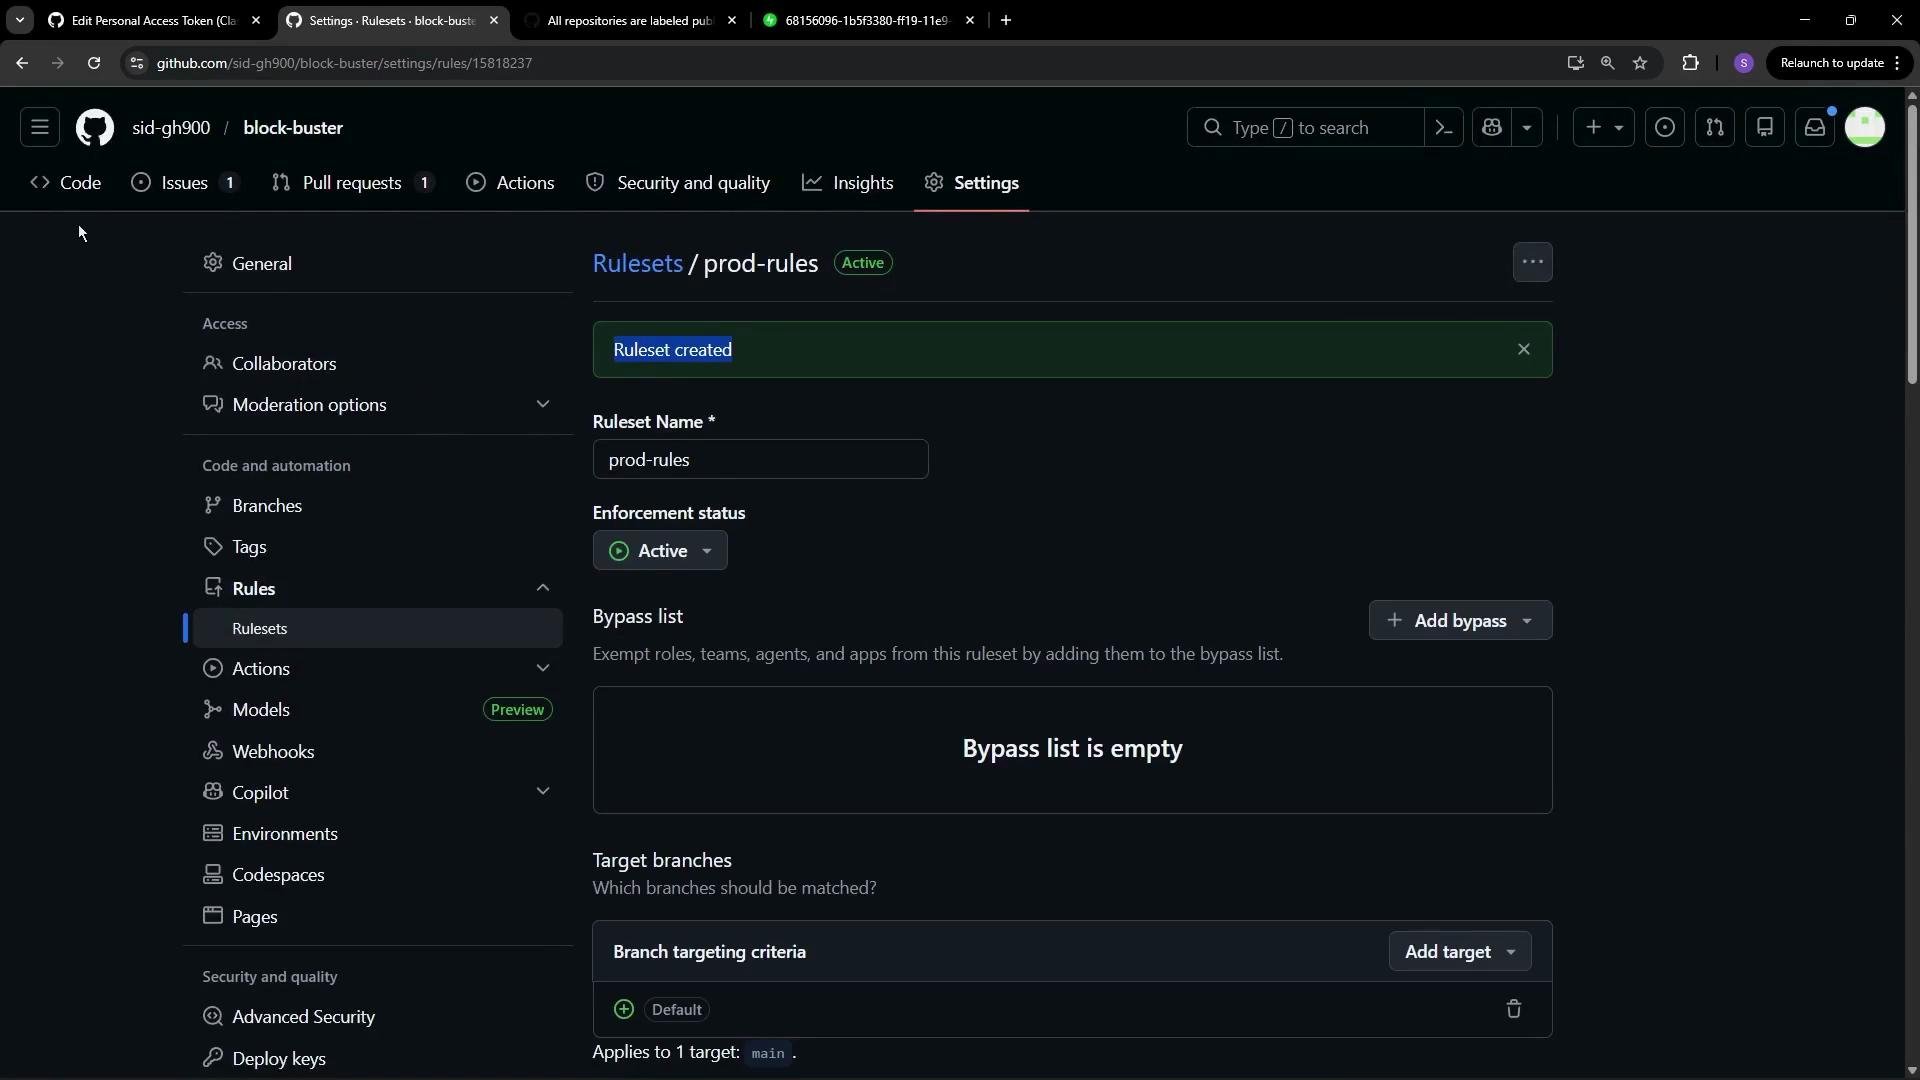This screenshot has width=1920, height=1080.
Task: Focus the Ruleset Name input field
Action: [760, 460]
